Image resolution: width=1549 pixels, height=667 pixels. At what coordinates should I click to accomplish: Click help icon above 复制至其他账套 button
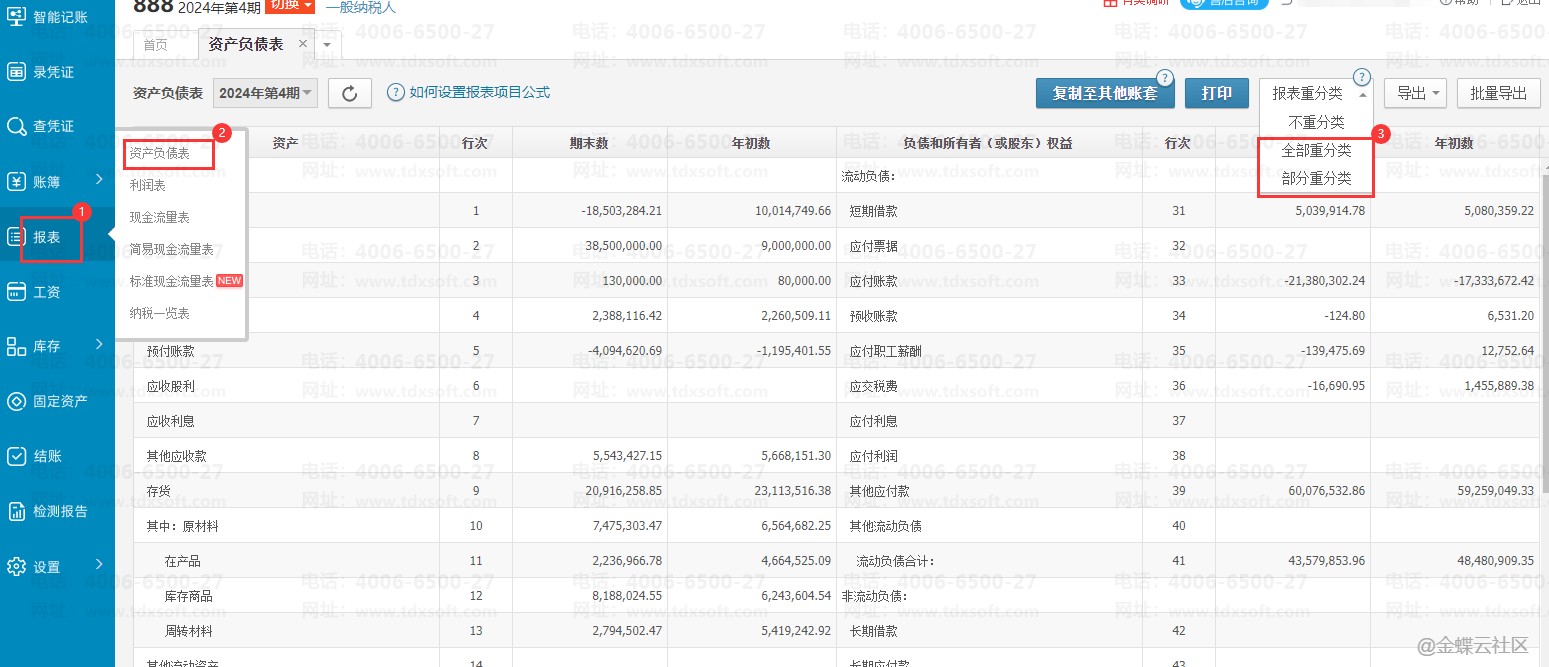(x=1164, y=77)
